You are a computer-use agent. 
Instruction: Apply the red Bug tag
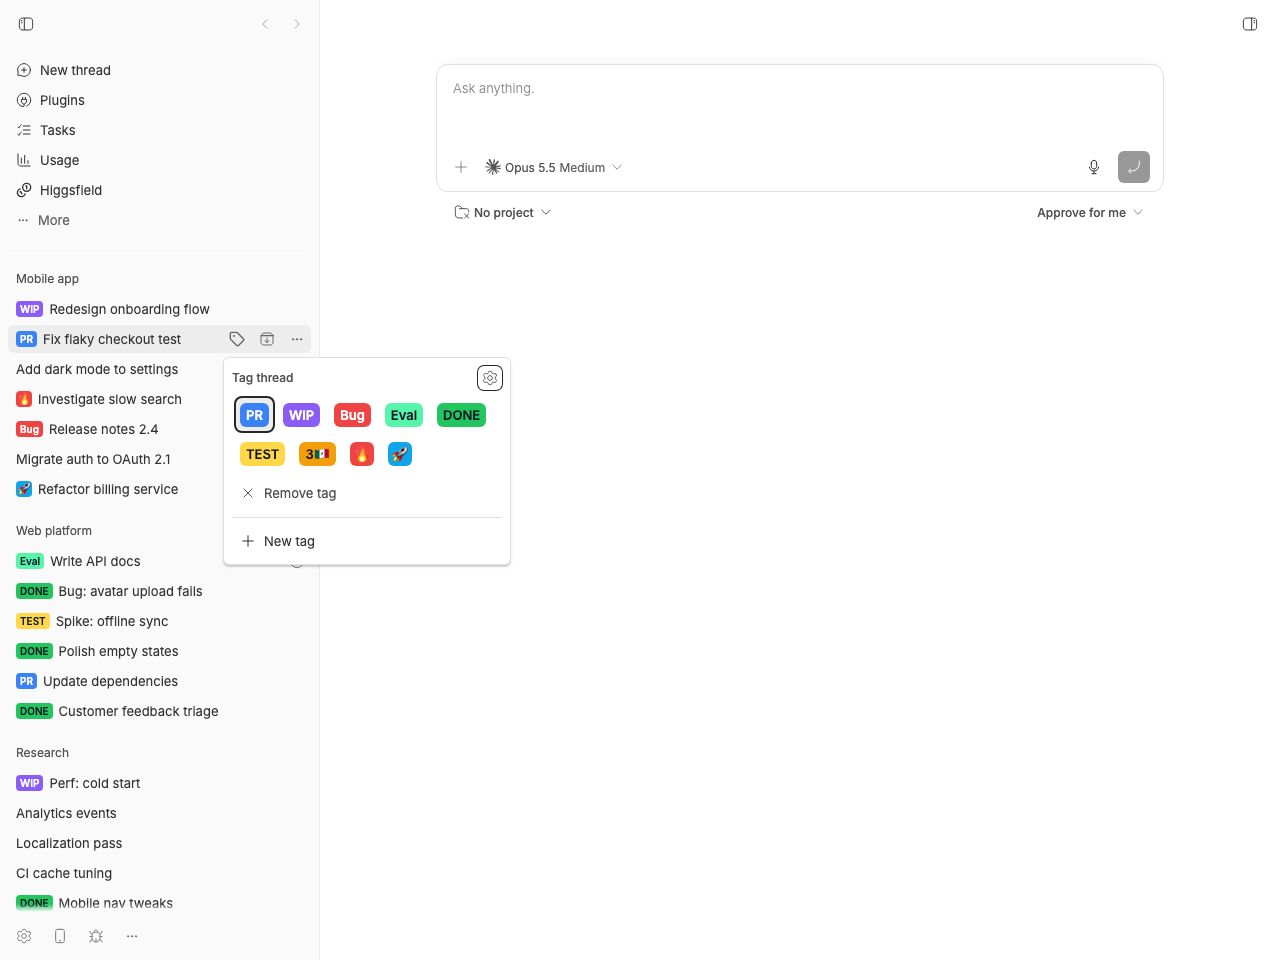click(352, 415)
